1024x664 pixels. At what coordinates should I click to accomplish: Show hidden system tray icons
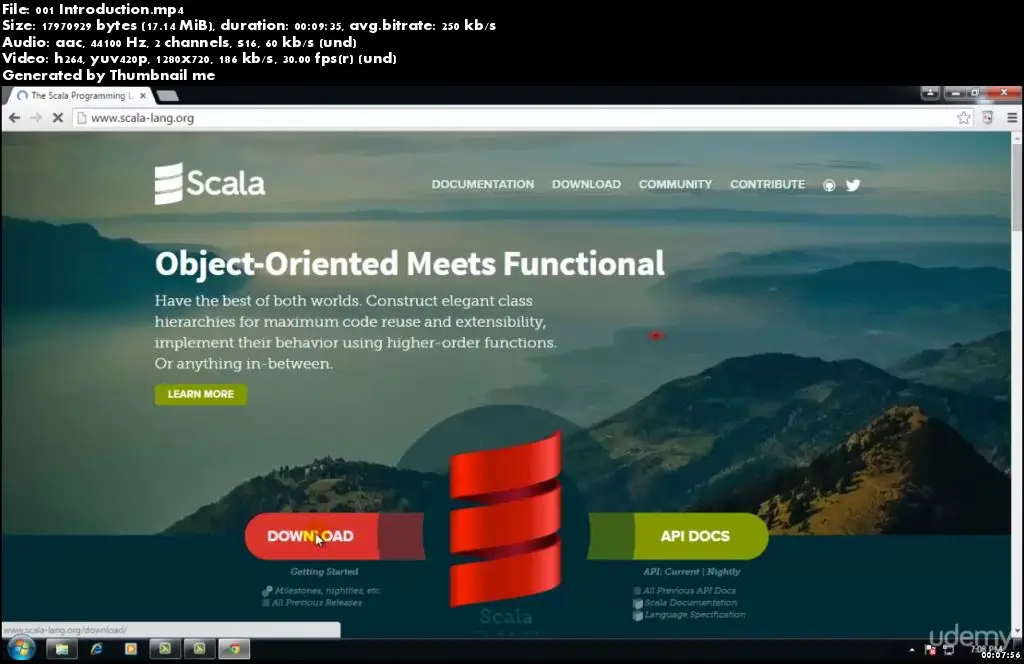912,650
